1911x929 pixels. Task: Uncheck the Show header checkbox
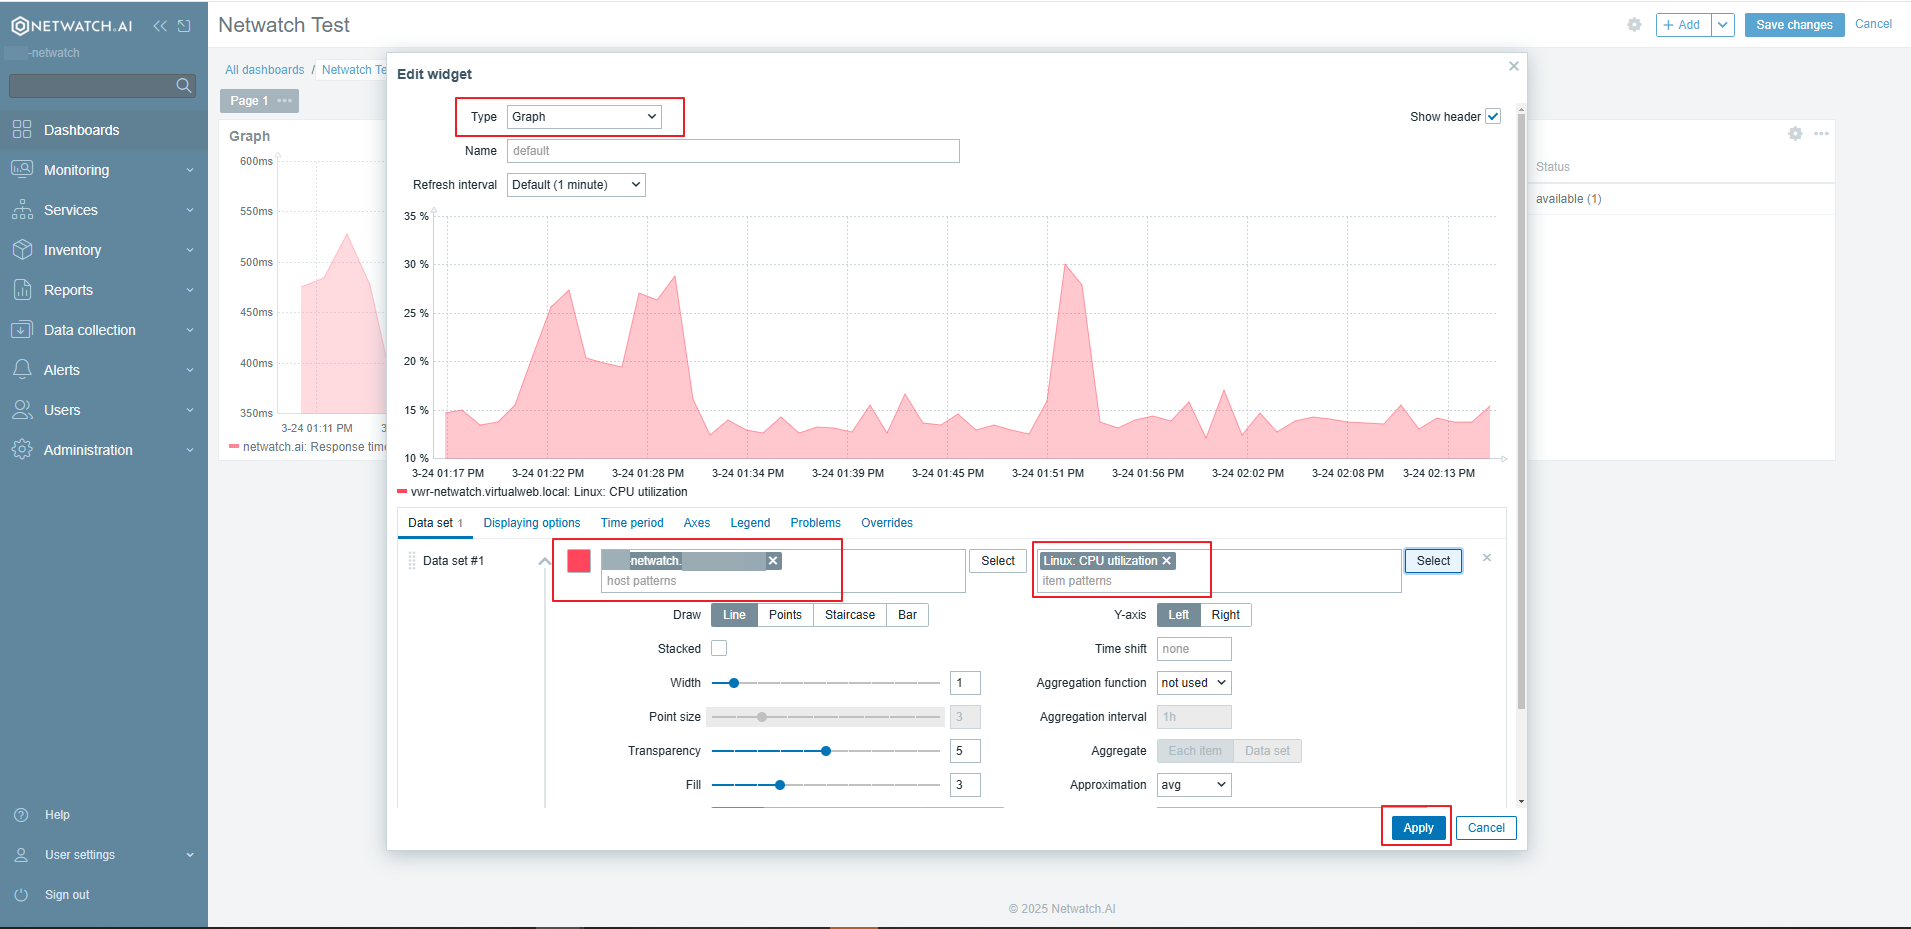1493,116
